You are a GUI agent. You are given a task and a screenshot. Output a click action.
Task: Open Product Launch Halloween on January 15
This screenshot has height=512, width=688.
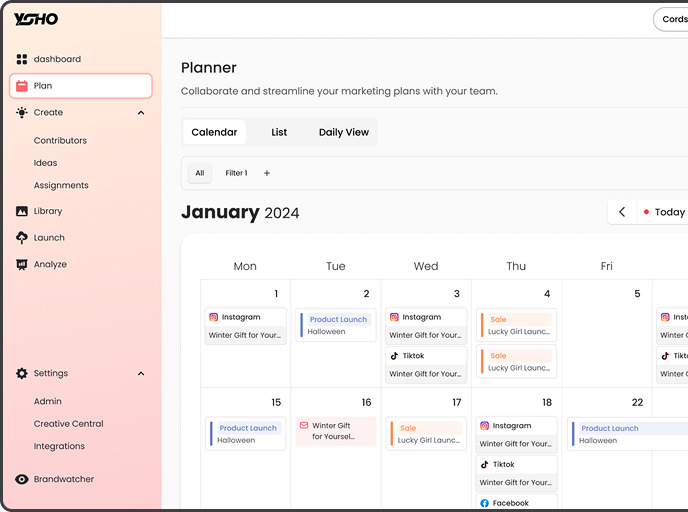coord(245,433)
